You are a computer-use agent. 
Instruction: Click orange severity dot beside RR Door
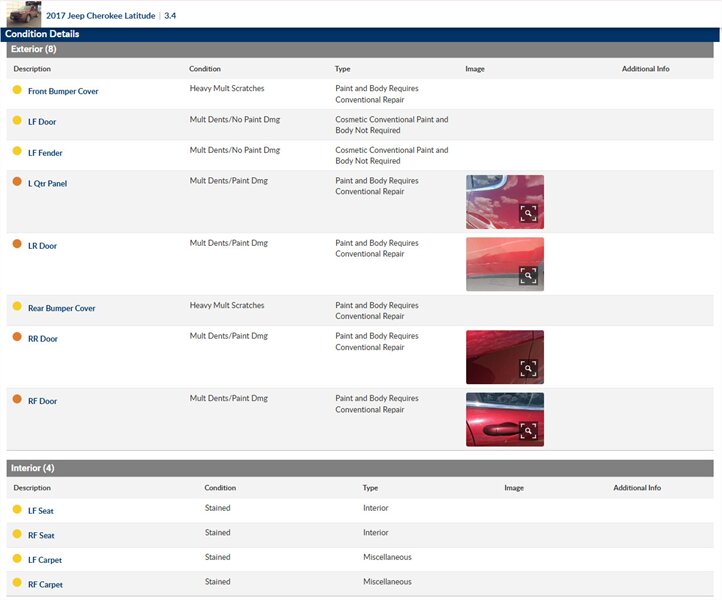[x=17, y=338]
